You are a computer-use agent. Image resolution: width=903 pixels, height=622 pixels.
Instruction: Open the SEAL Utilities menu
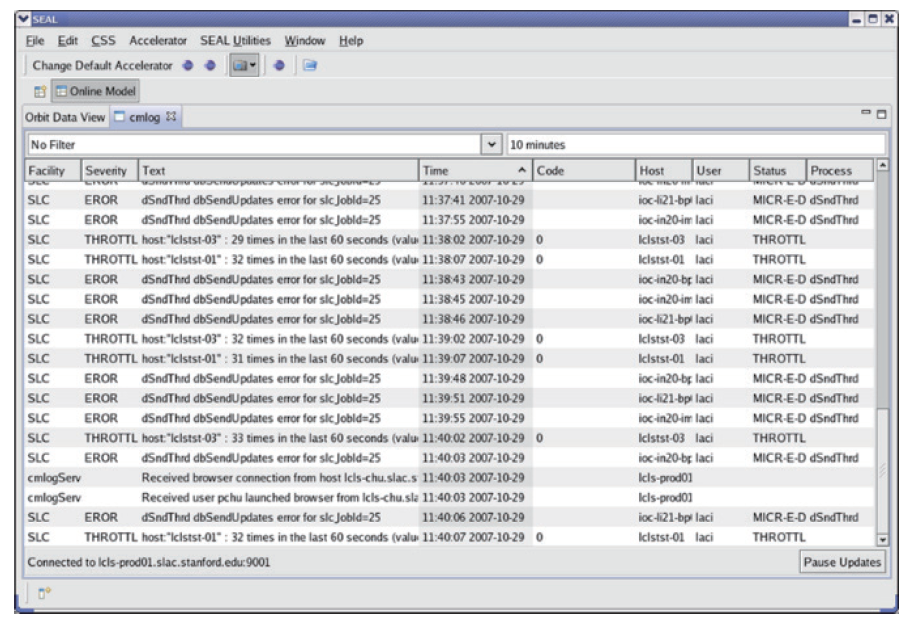tap(235, 41)
